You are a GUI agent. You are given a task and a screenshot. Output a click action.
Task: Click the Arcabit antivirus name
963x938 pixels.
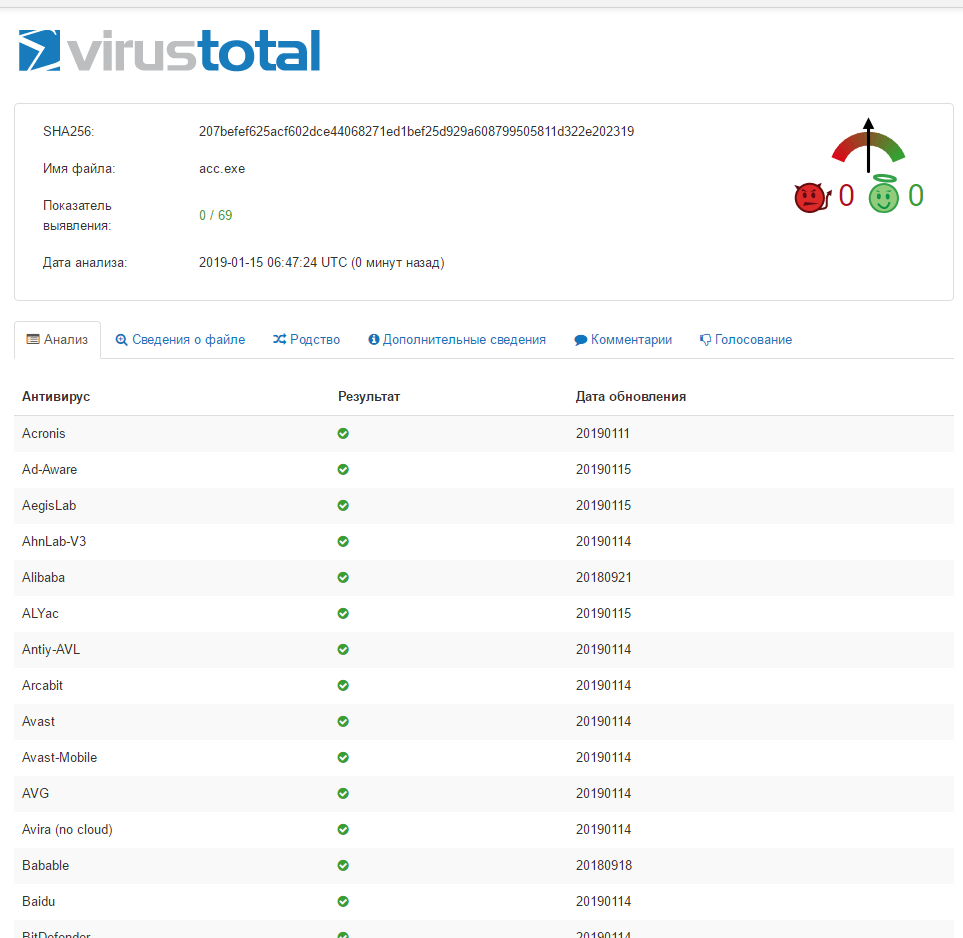point(42,686)
